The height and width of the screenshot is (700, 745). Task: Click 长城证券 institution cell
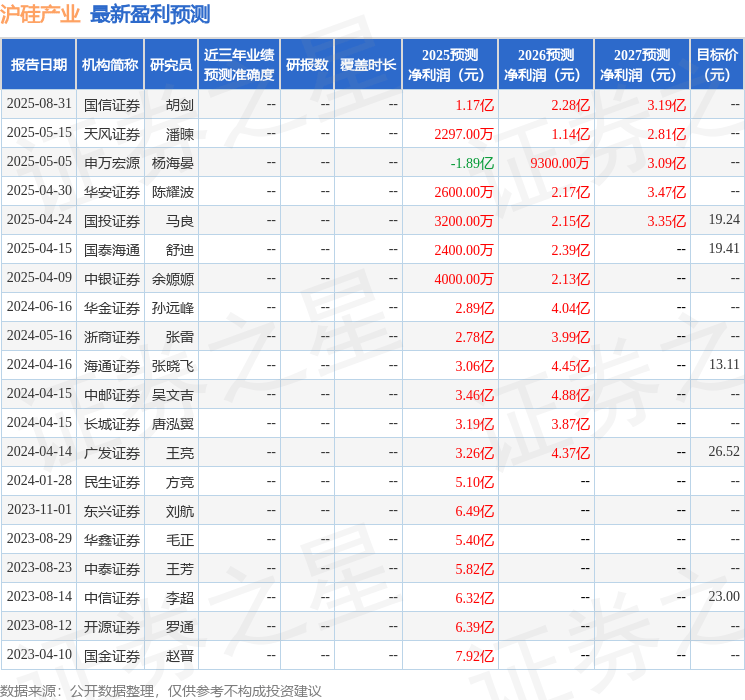click(112, 424)
